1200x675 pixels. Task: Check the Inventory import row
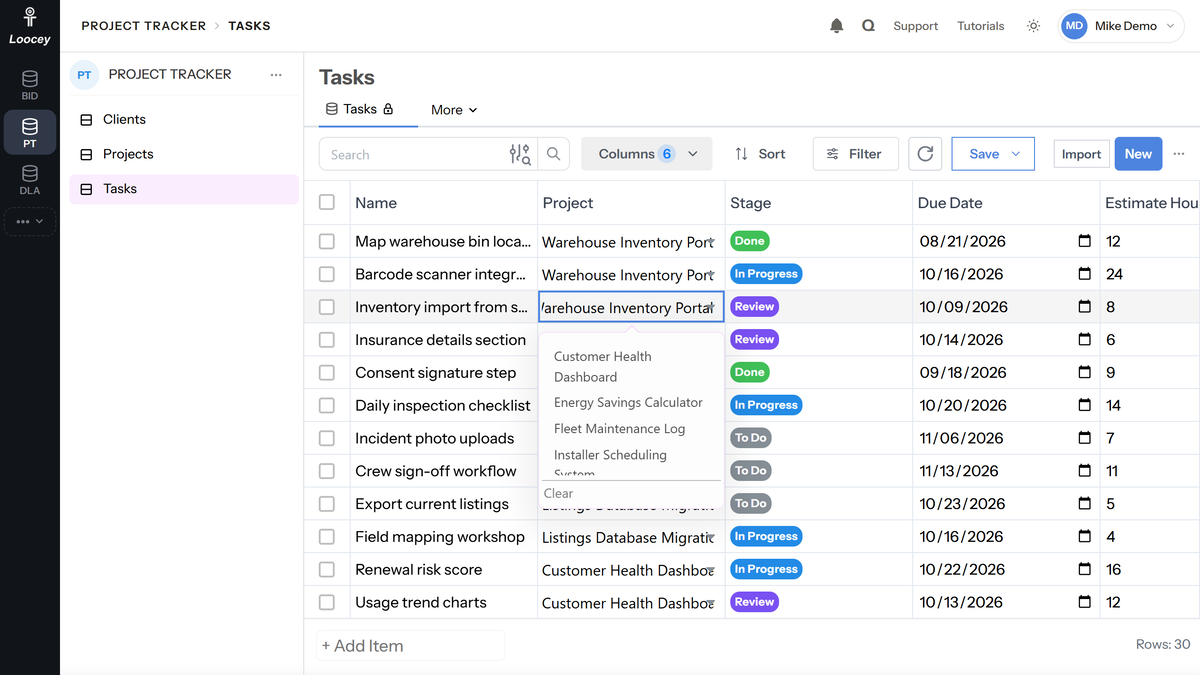327,307
